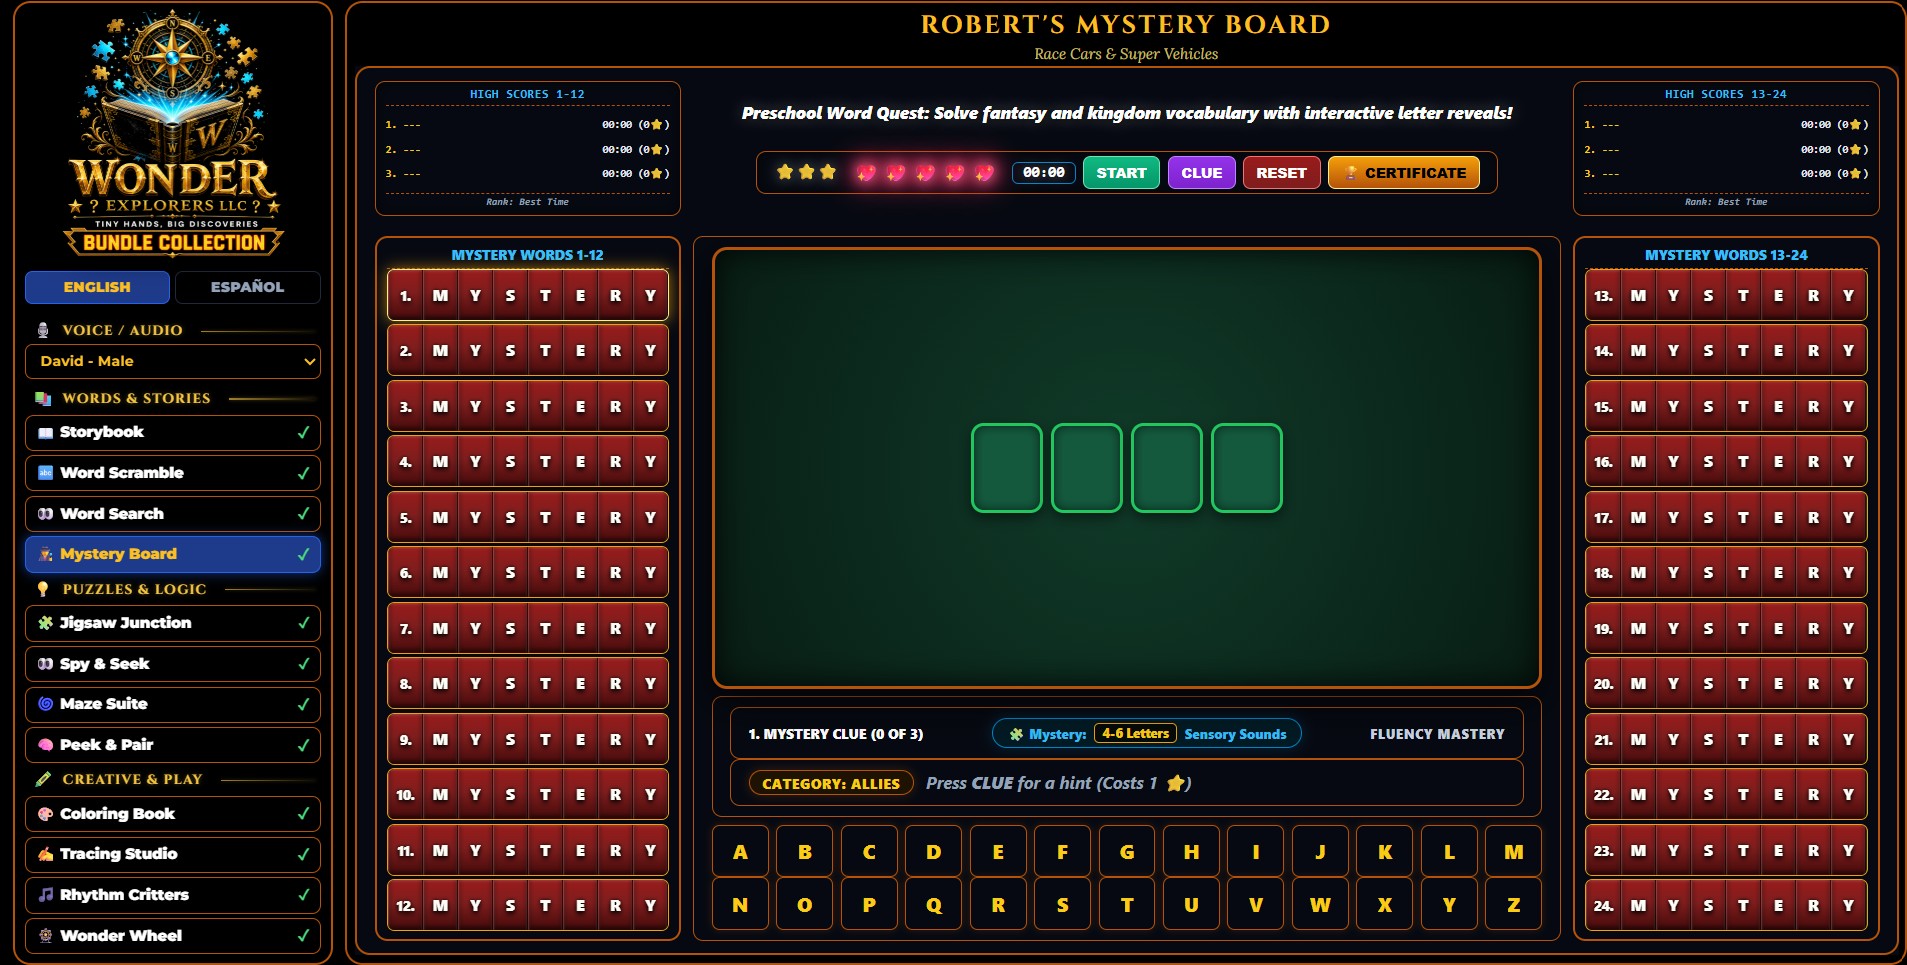Select mystery word row 12
Screen dimensions: 1907x965
pyautogui.click(x=528, y=906)
